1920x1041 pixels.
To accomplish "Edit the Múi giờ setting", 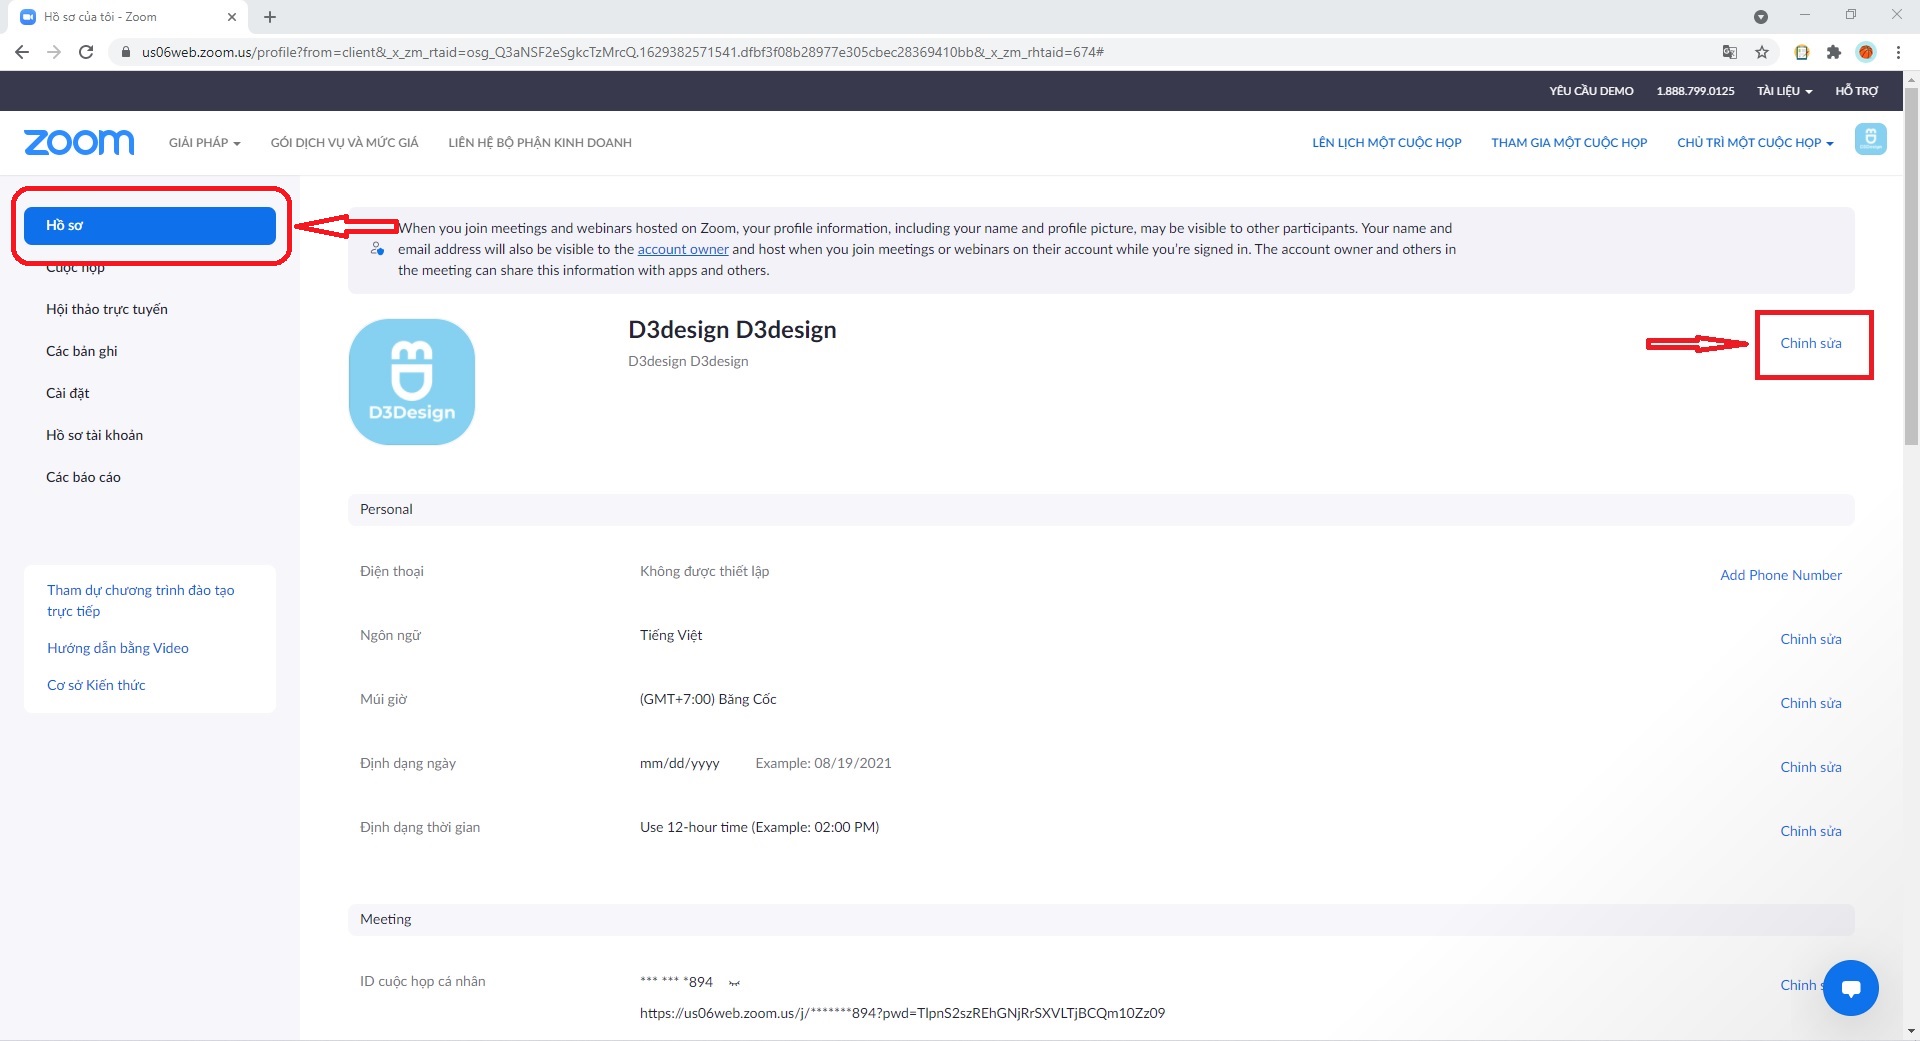I will pos(1811,703).
